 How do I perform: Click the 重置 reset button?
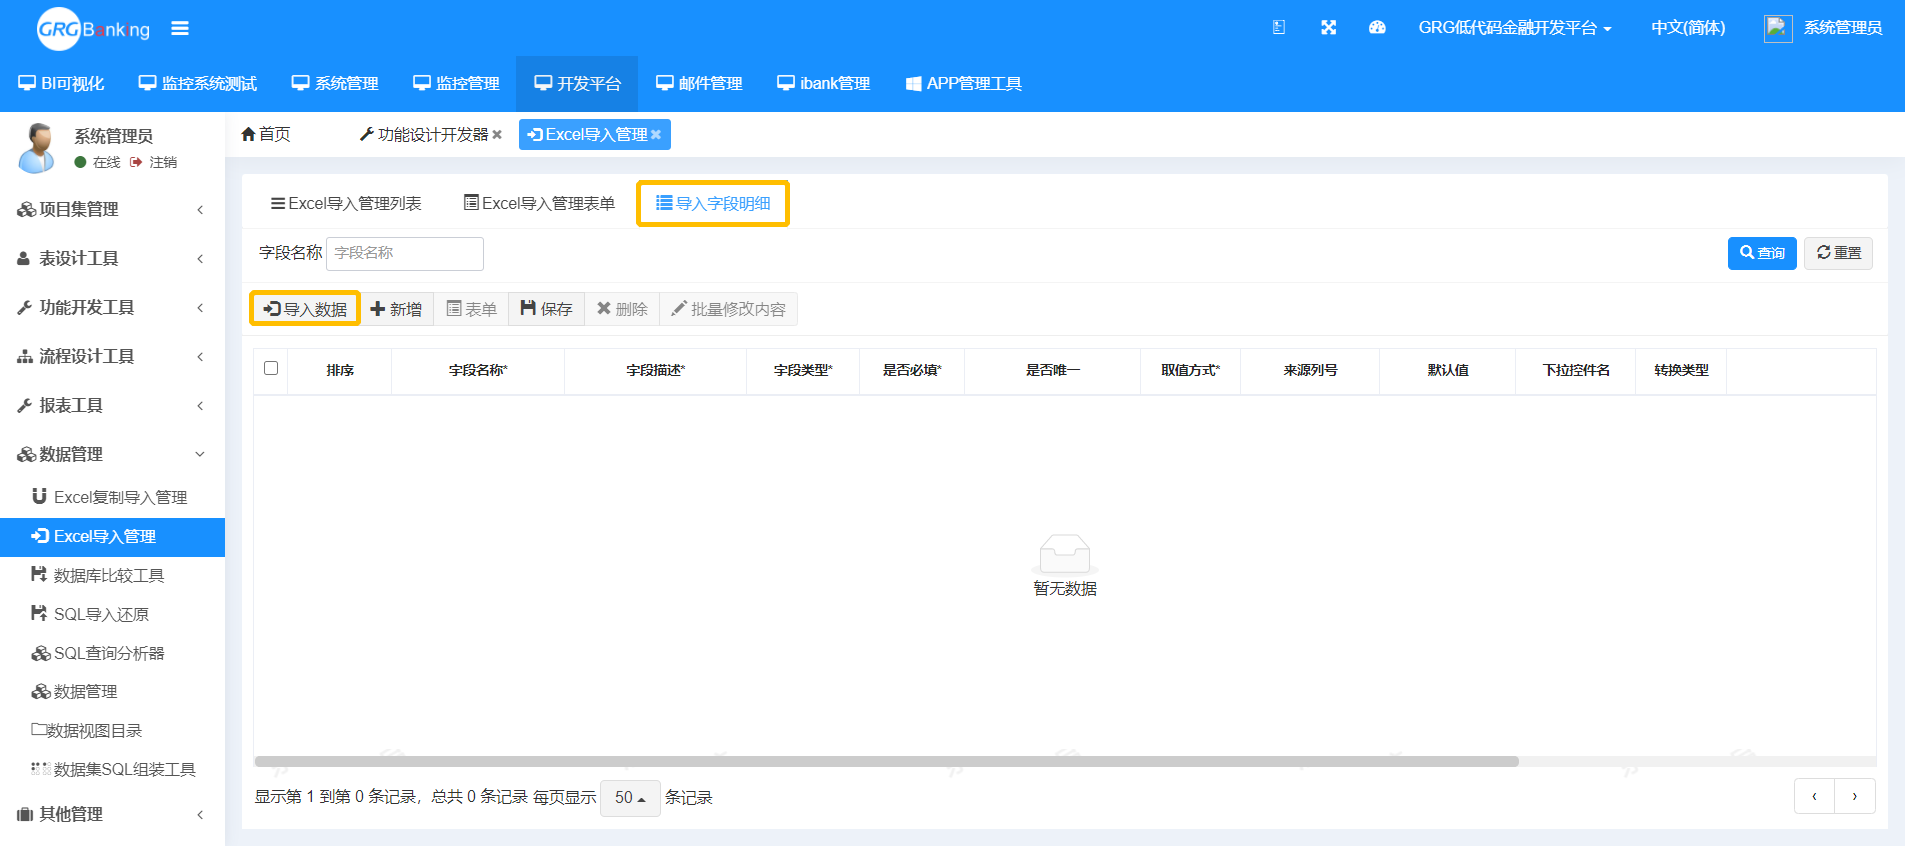tap(1838, 253)
